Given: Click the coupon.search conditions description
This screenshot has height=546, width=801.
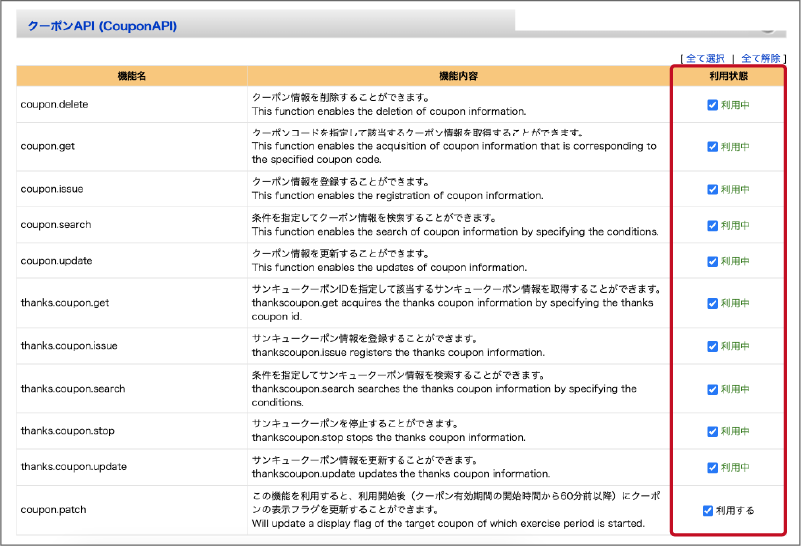Looking at the screenshot, I should point(455,225).
